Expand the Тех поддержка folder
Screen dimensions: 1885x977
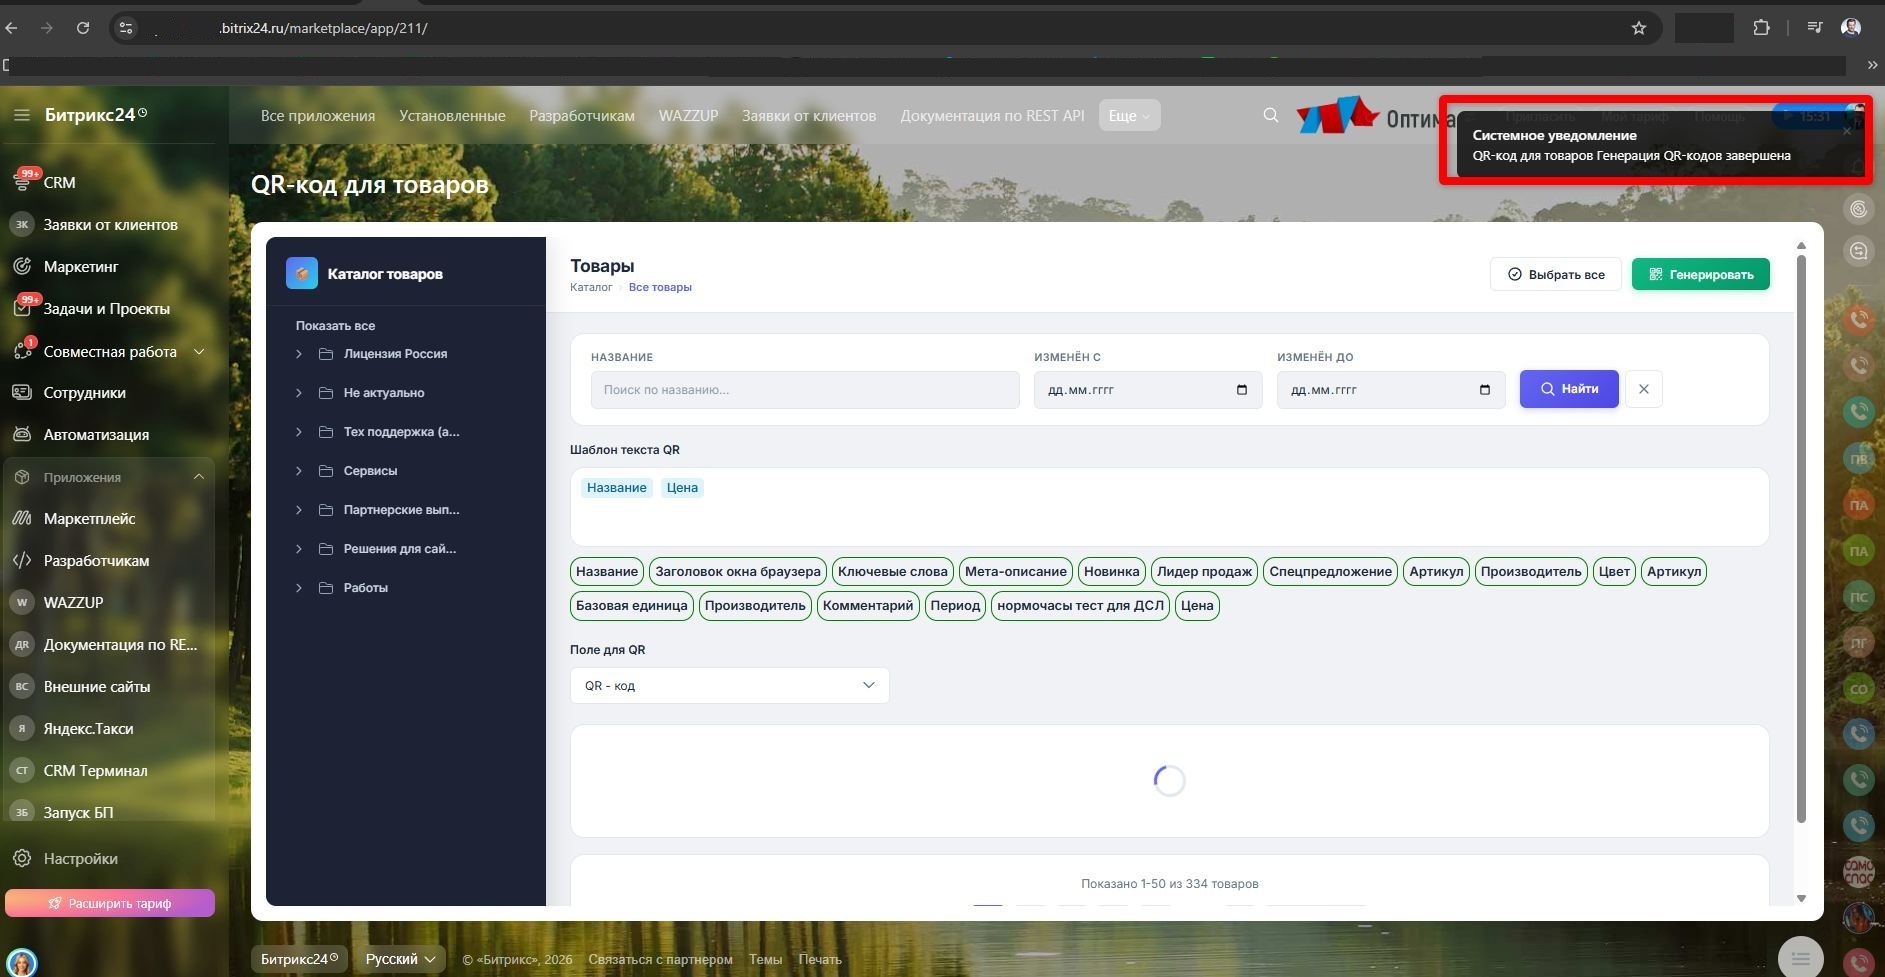298,432
